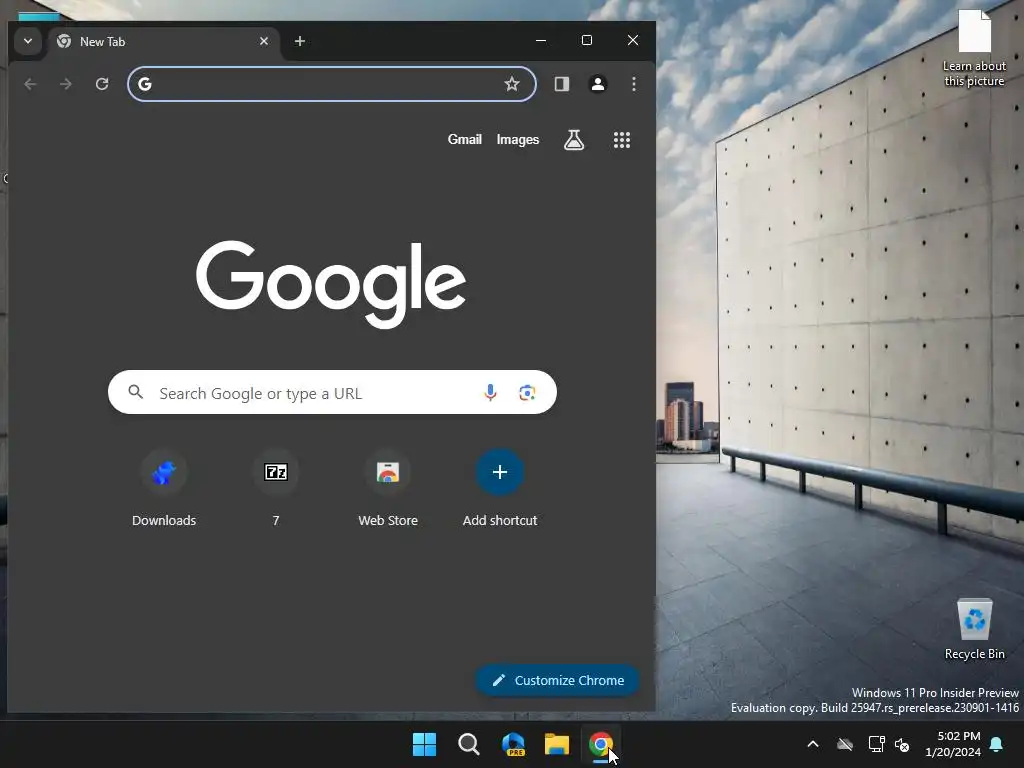
Task: Open the Web Store shortcut
Action: 388,488
